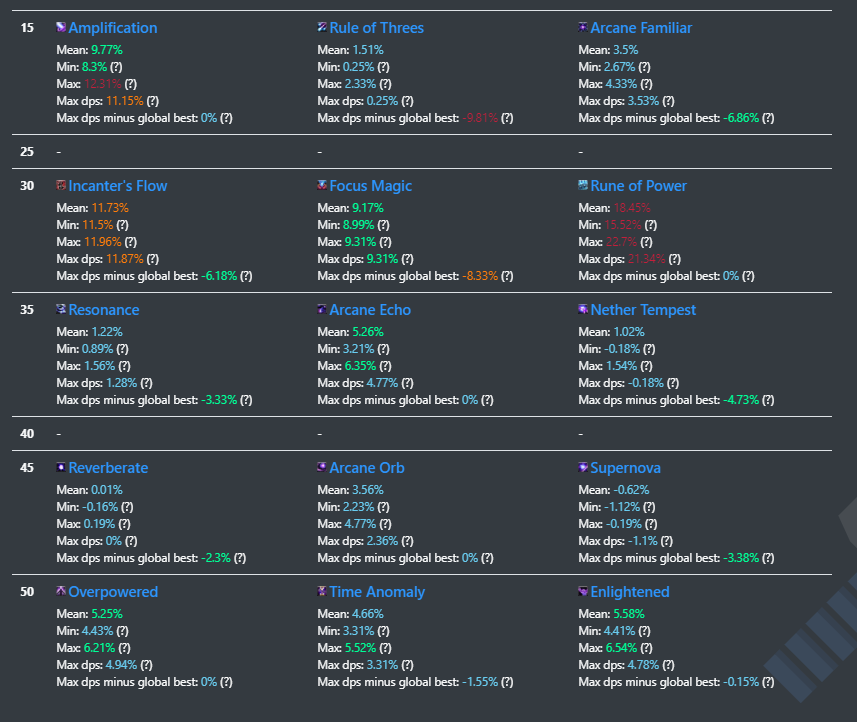
Task: Click the (?) after Reverberate -2.3%
Action: click(x=240, y=558)
